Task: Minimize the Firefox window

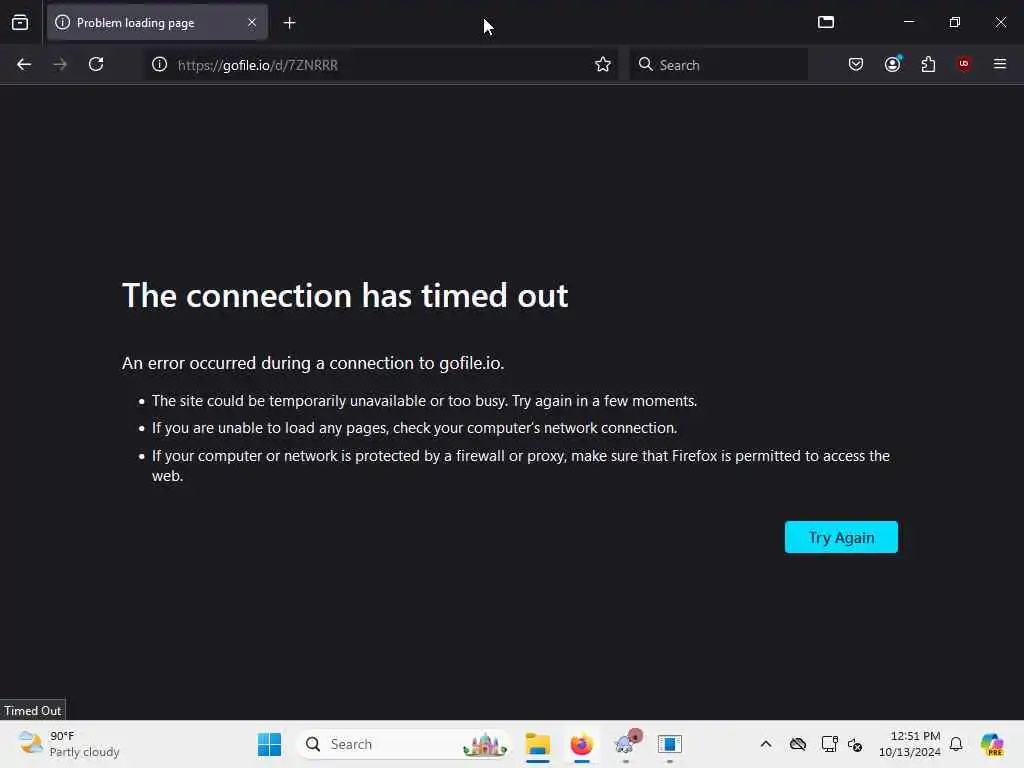Action: click(x=909, y=22)
